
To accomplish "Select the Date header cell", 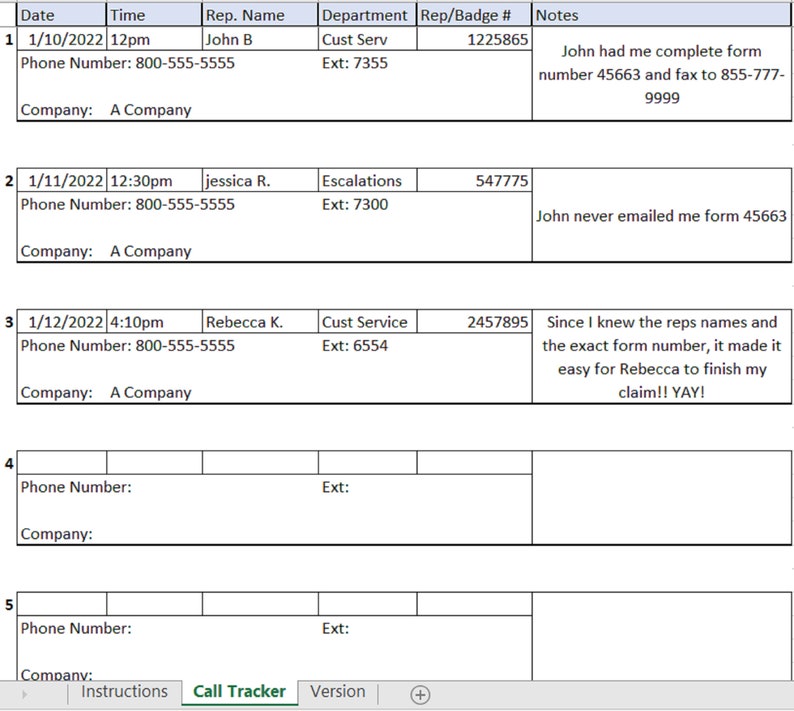I will pyautogui.click(x=62, y=15).
